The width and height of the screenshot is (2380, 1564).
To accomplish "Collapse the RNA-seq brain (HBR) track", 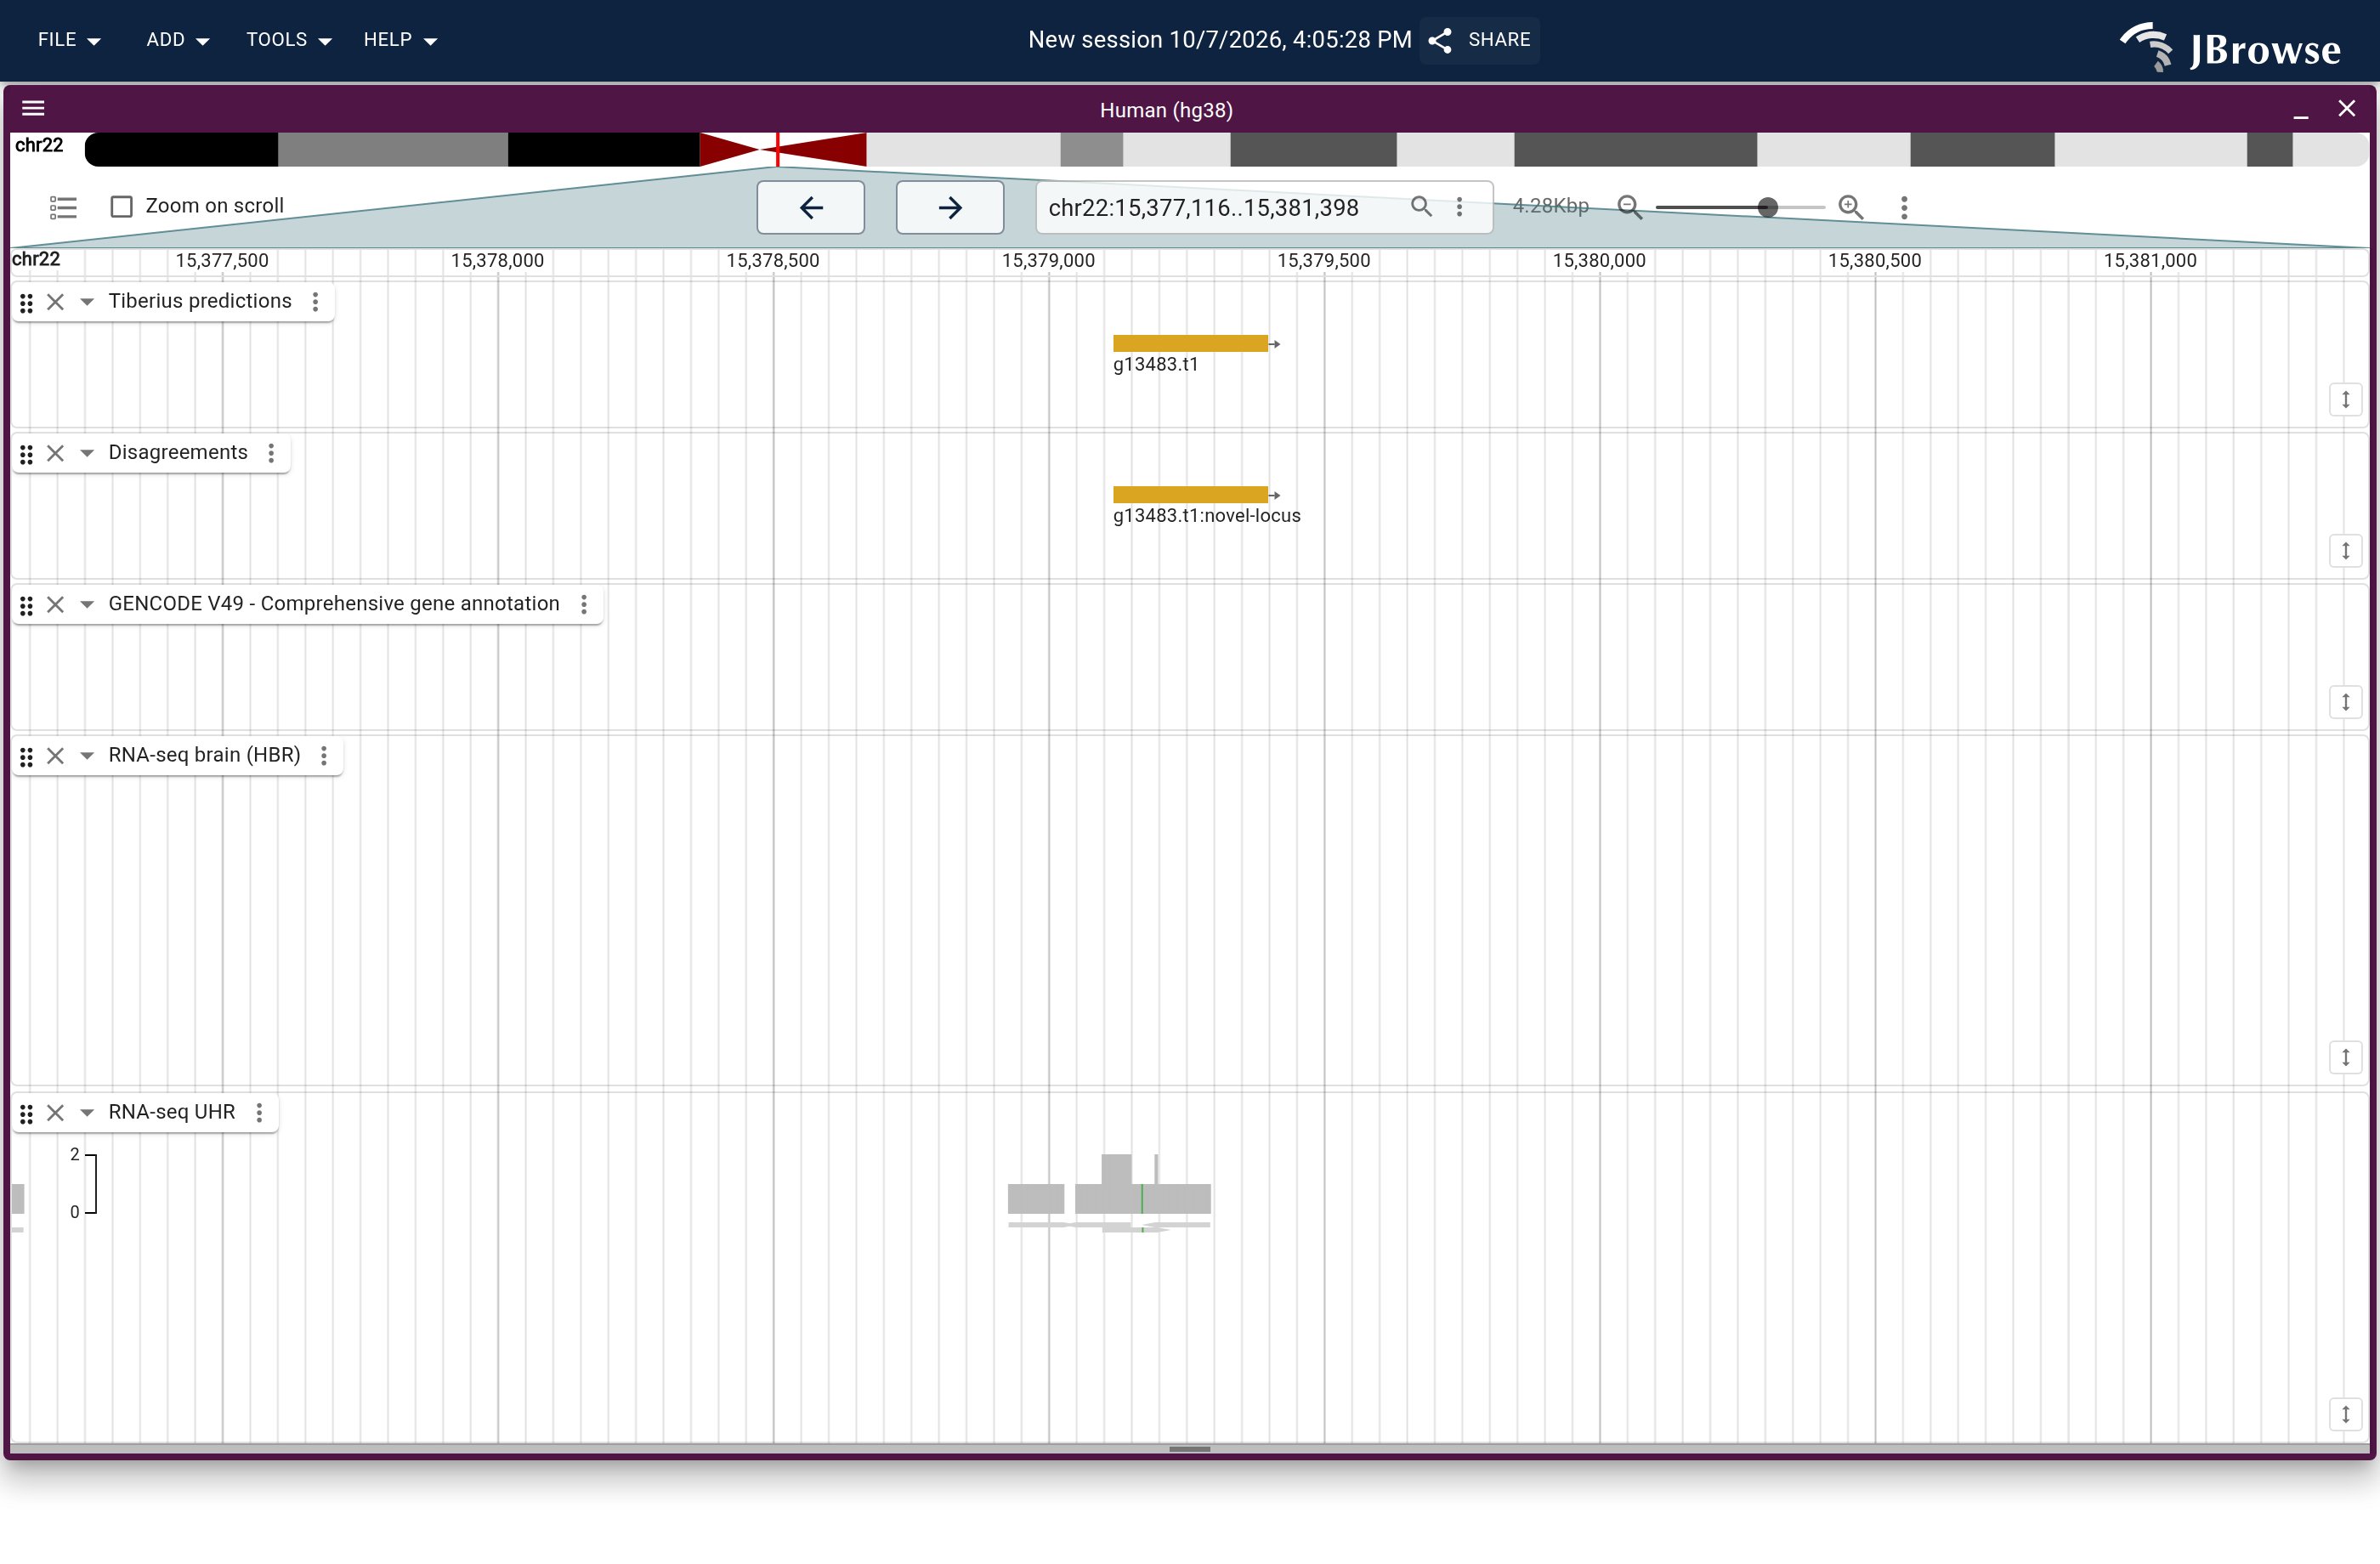I will click(87, 755).
